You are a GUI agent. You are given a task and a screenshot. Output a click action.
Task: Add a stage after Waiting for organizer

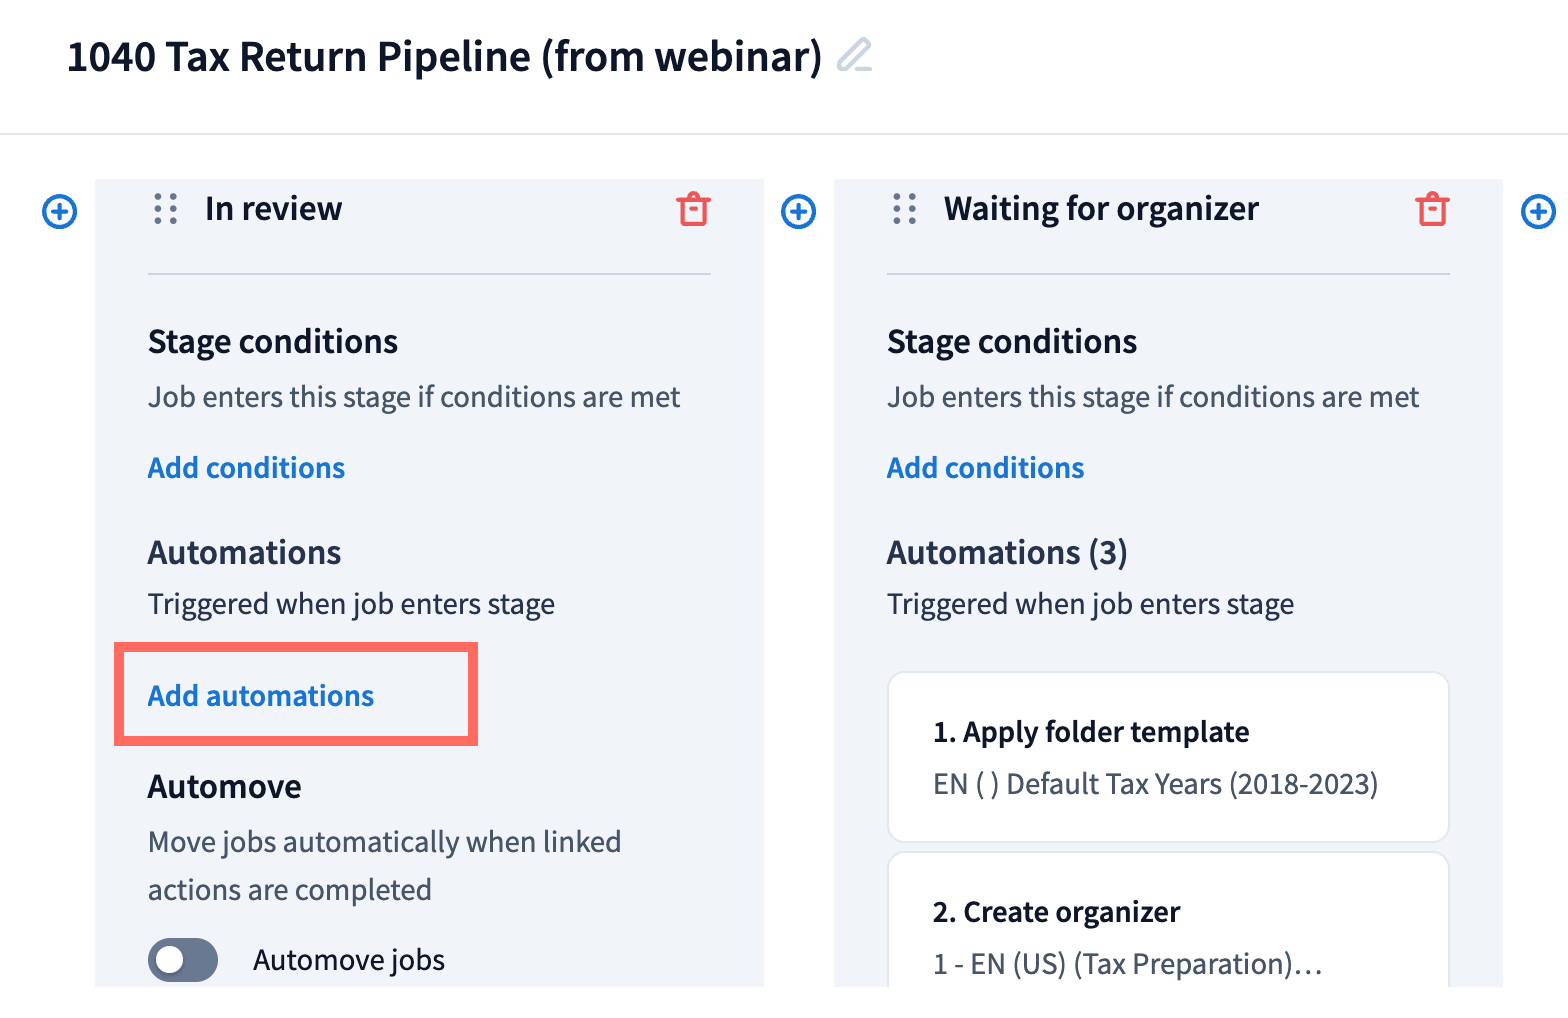click(1537, 211)
